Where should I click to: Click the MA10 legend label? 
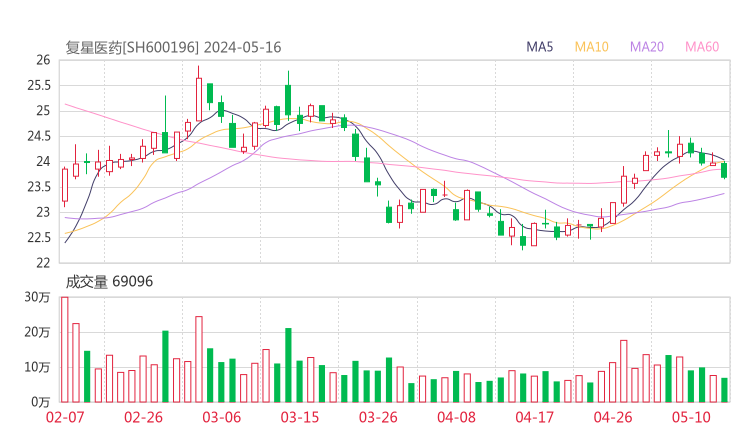coord(591,47)
